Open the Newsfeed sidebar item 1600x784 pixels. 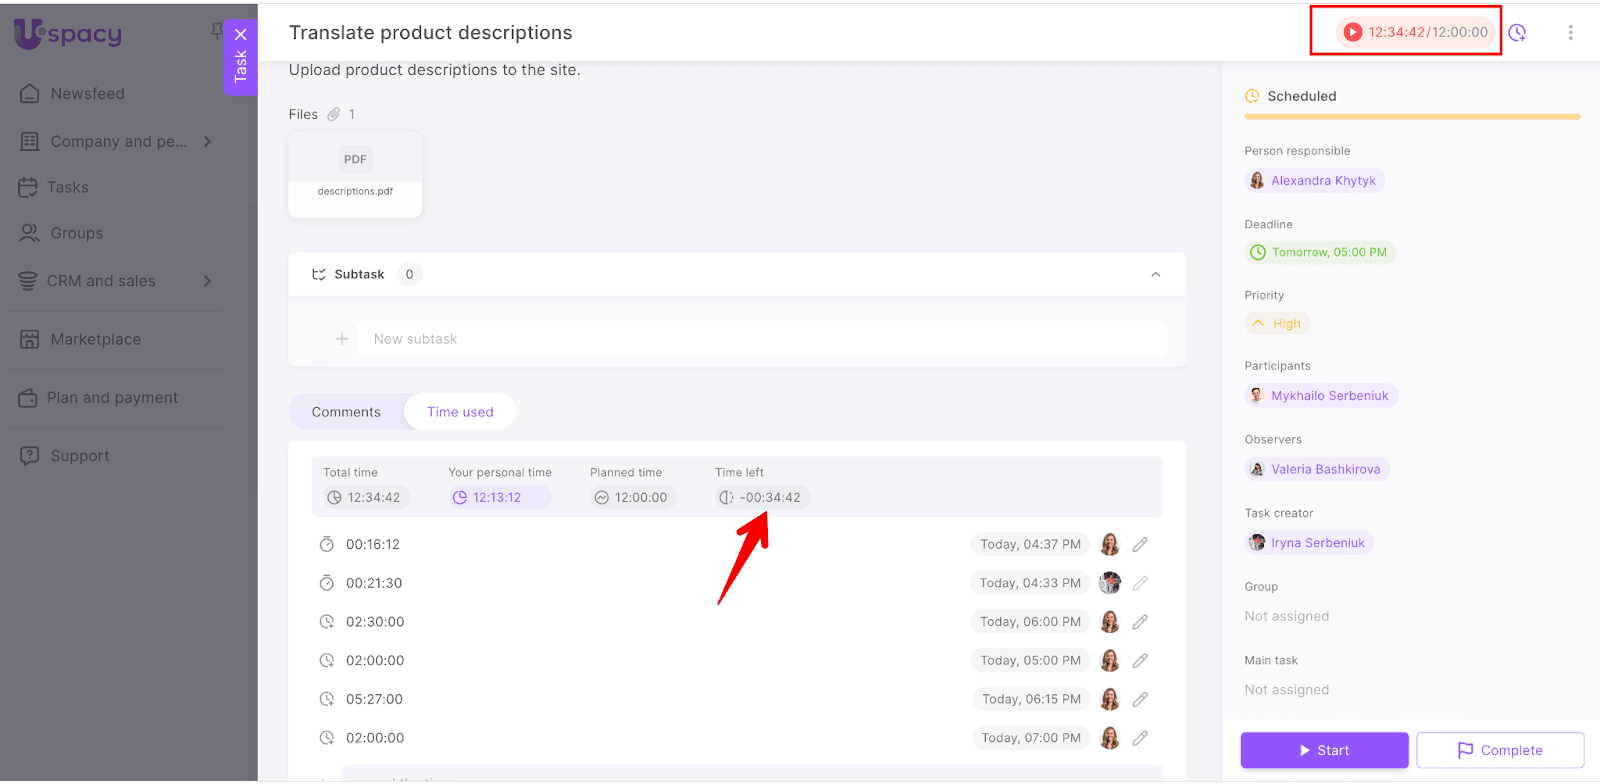(x=88, y=94)
